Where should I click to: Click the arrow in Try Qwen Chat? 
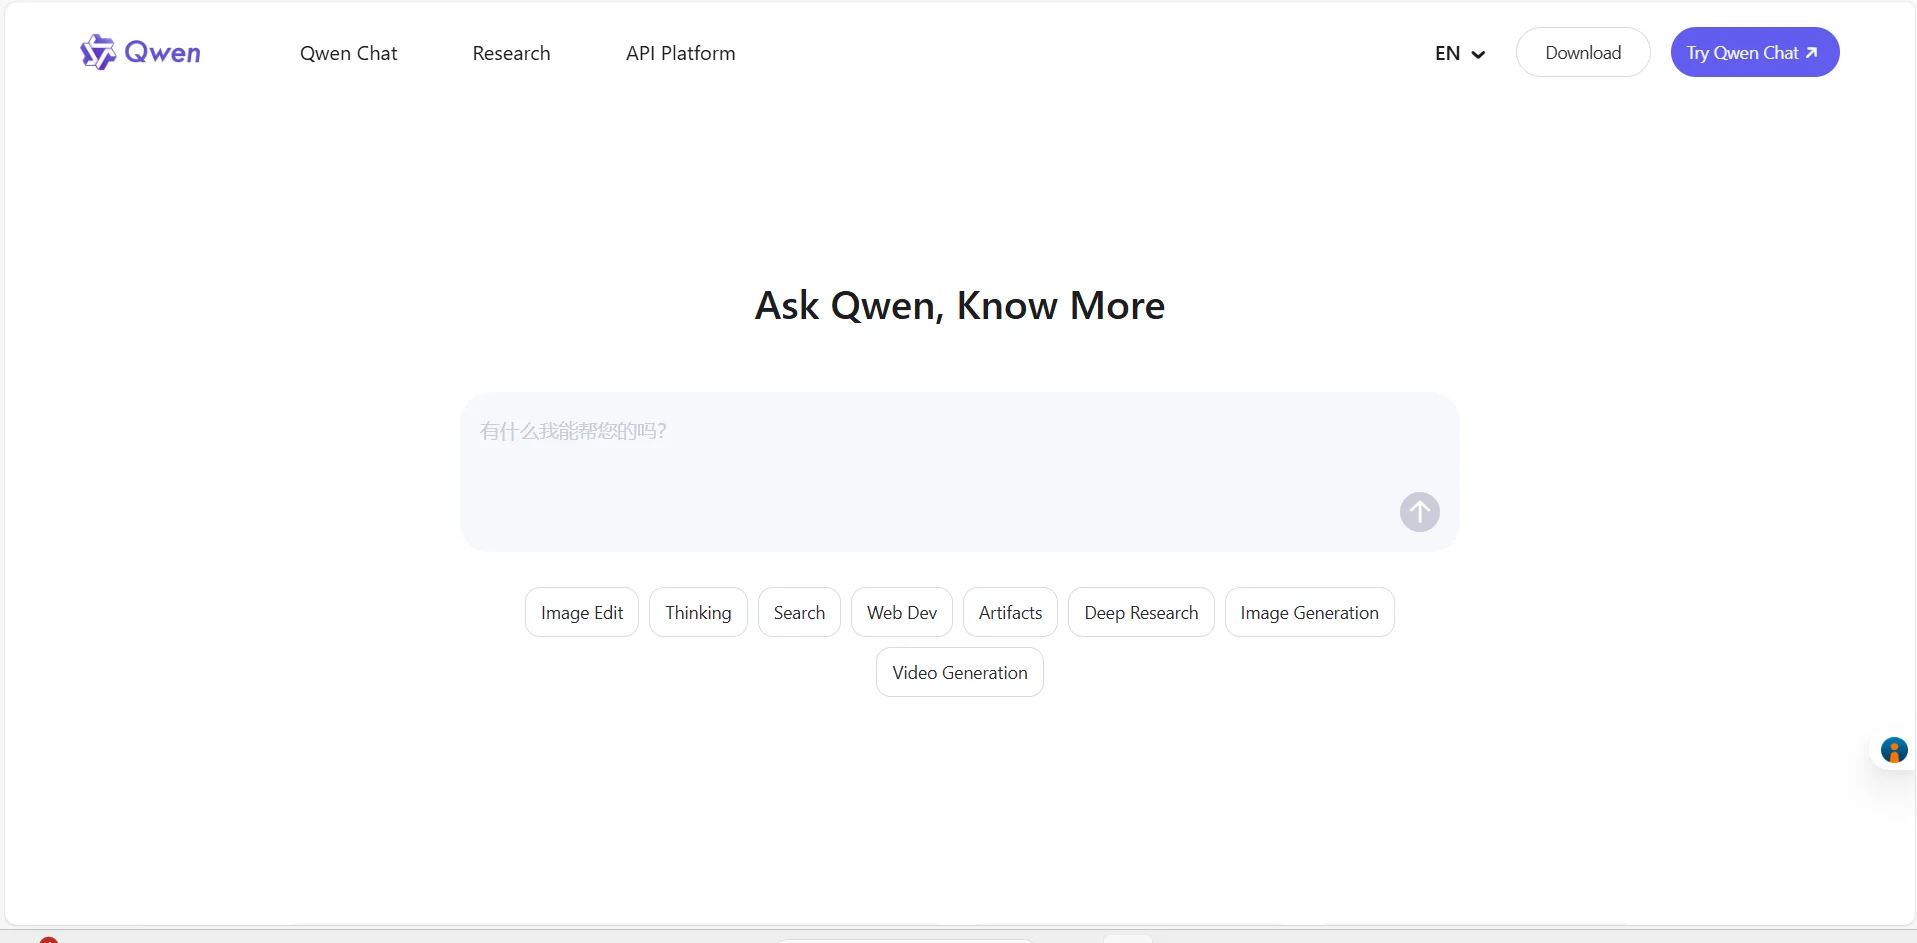click(1811, 53)
